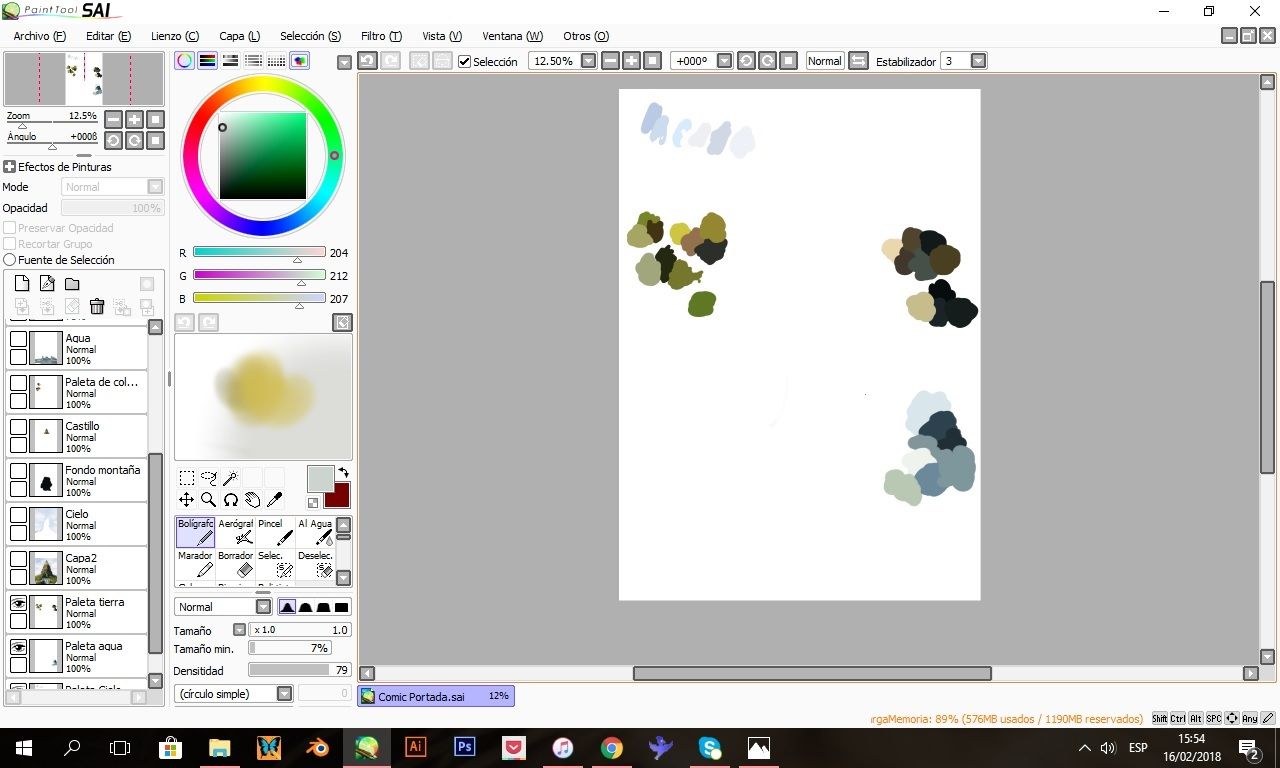
Task: Show the Castillo layer
Action: (x=18, y=428)
